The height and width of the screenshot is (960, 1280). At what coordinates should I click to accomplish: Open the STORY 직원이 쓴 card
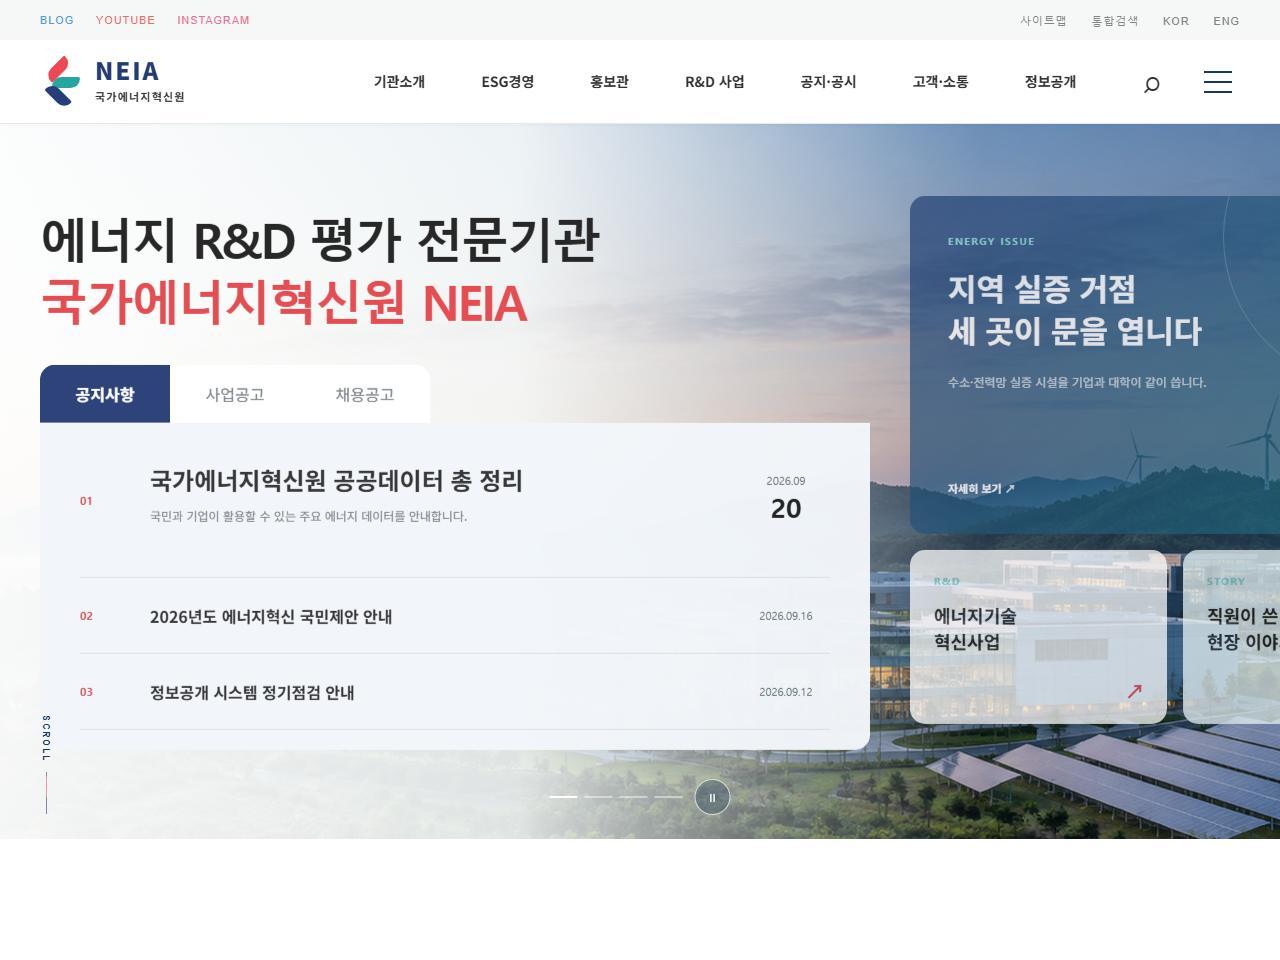click(x=1232, y=637)
